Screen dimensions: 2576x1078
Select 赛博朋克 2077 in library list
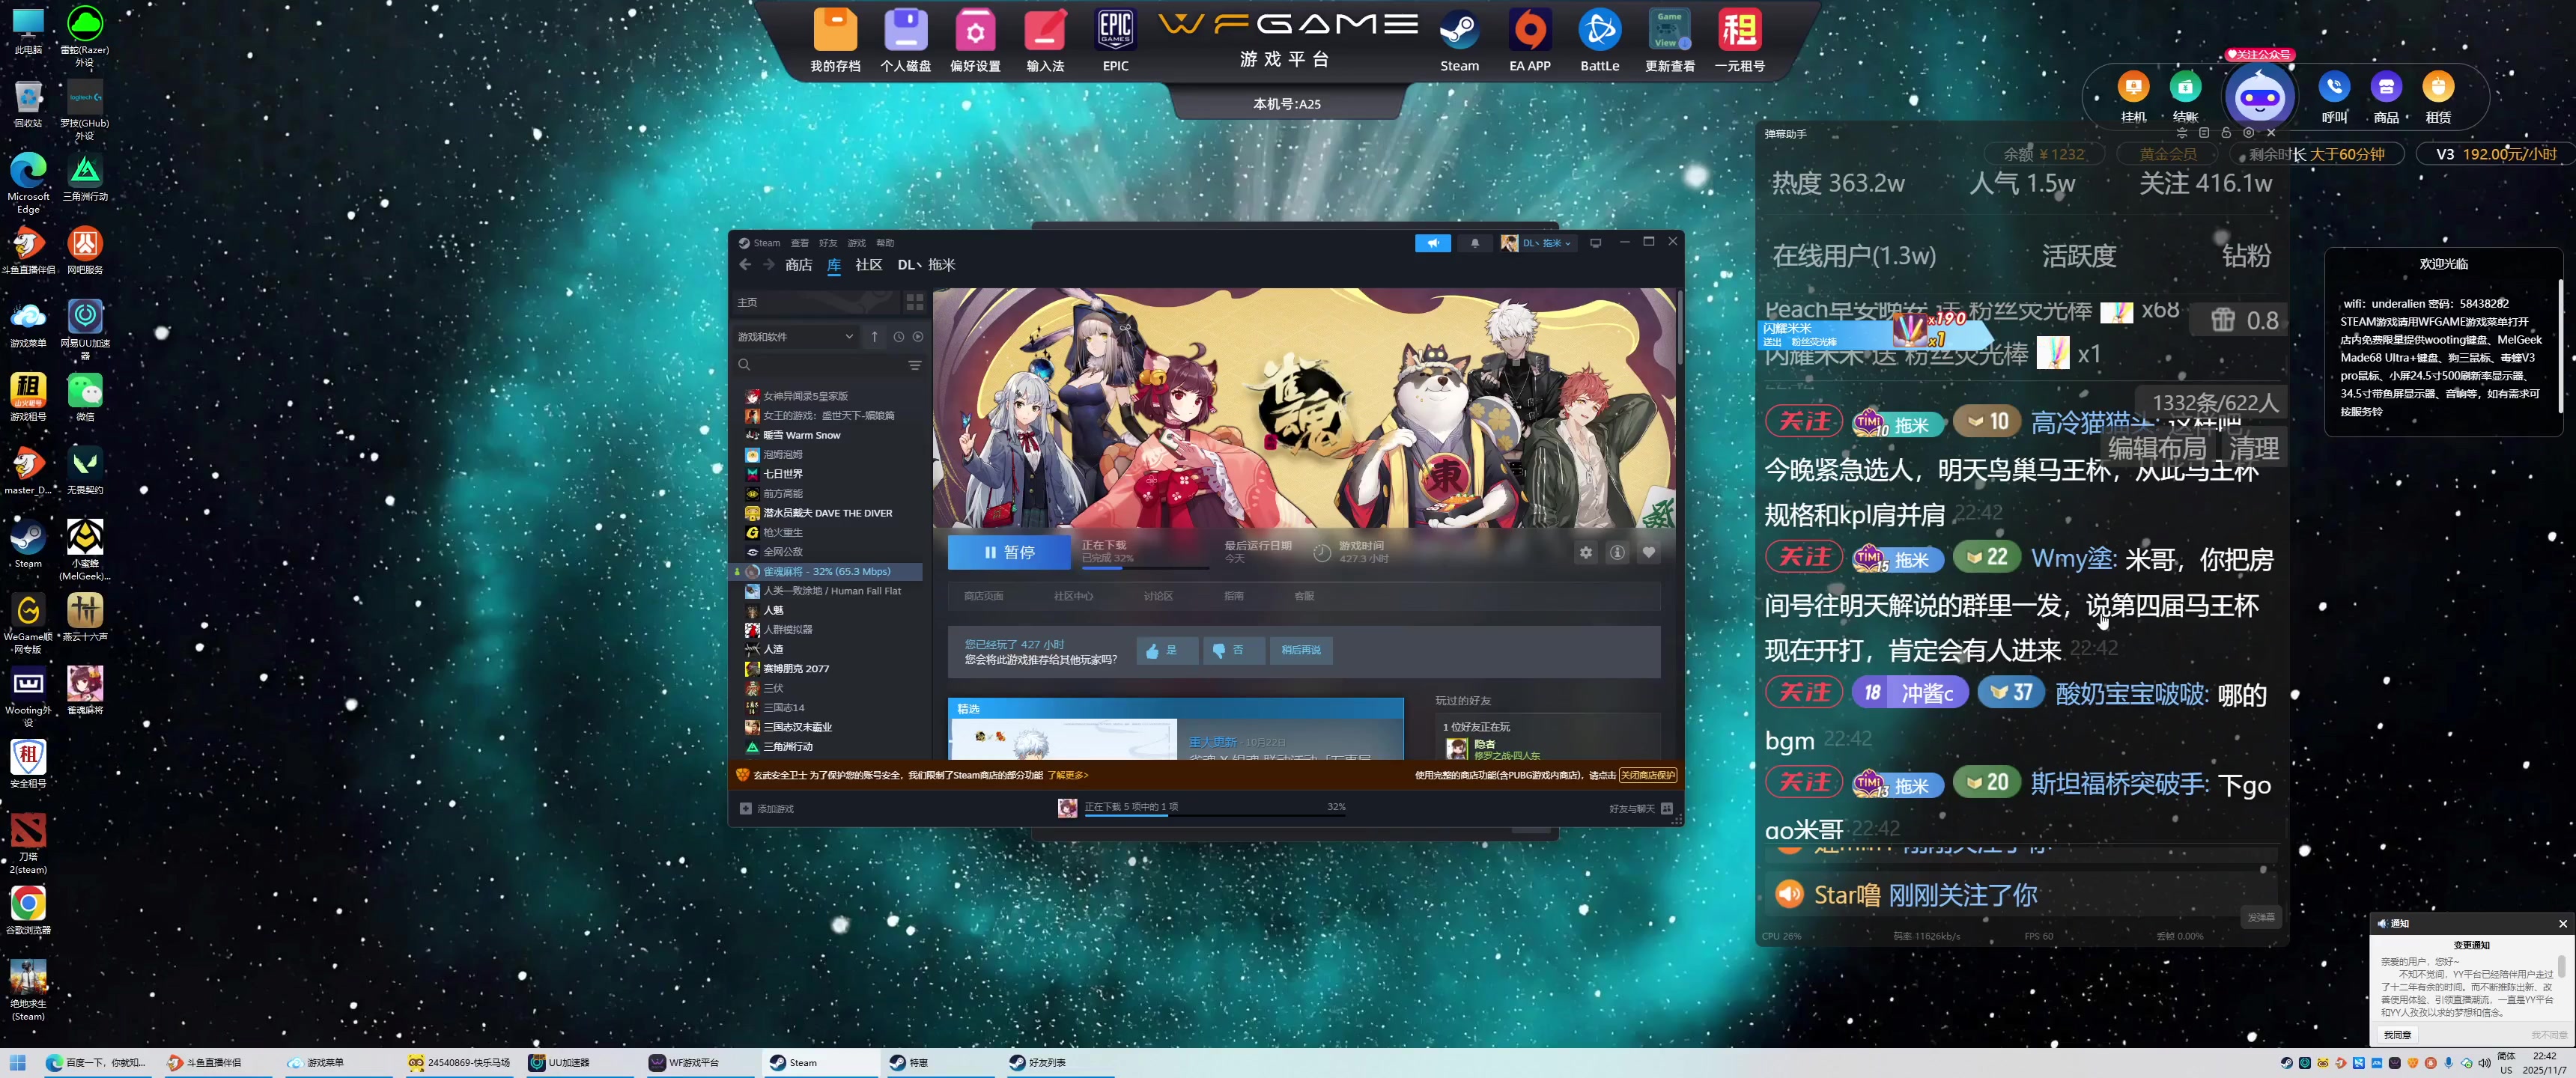pyautogui.click(x=795, y=668)
